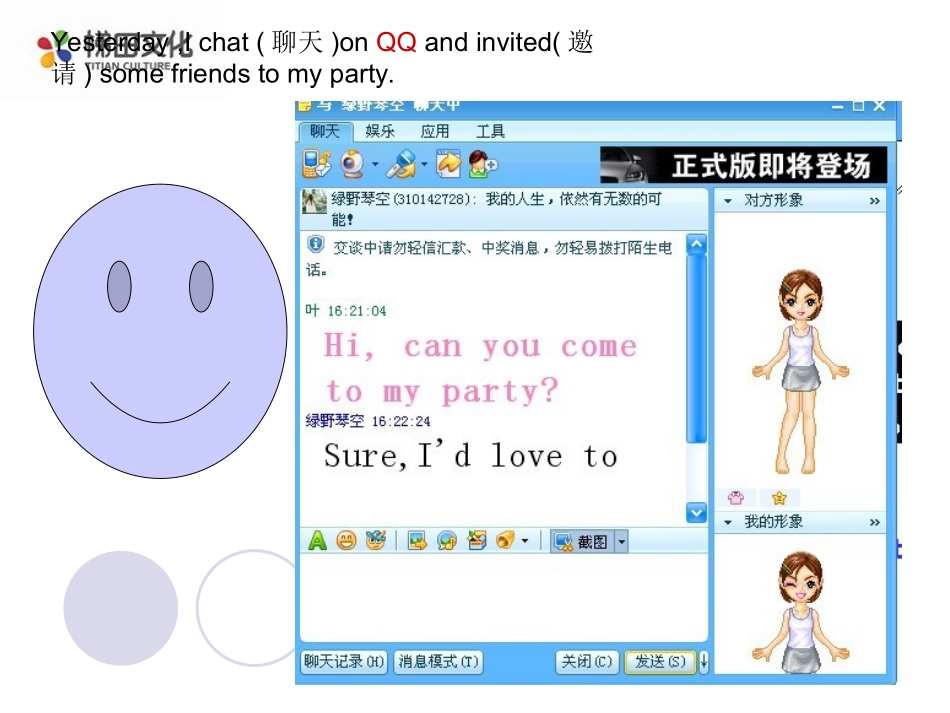Click the » chevron on 我的形象 header
950x713 pixels.
874,522
